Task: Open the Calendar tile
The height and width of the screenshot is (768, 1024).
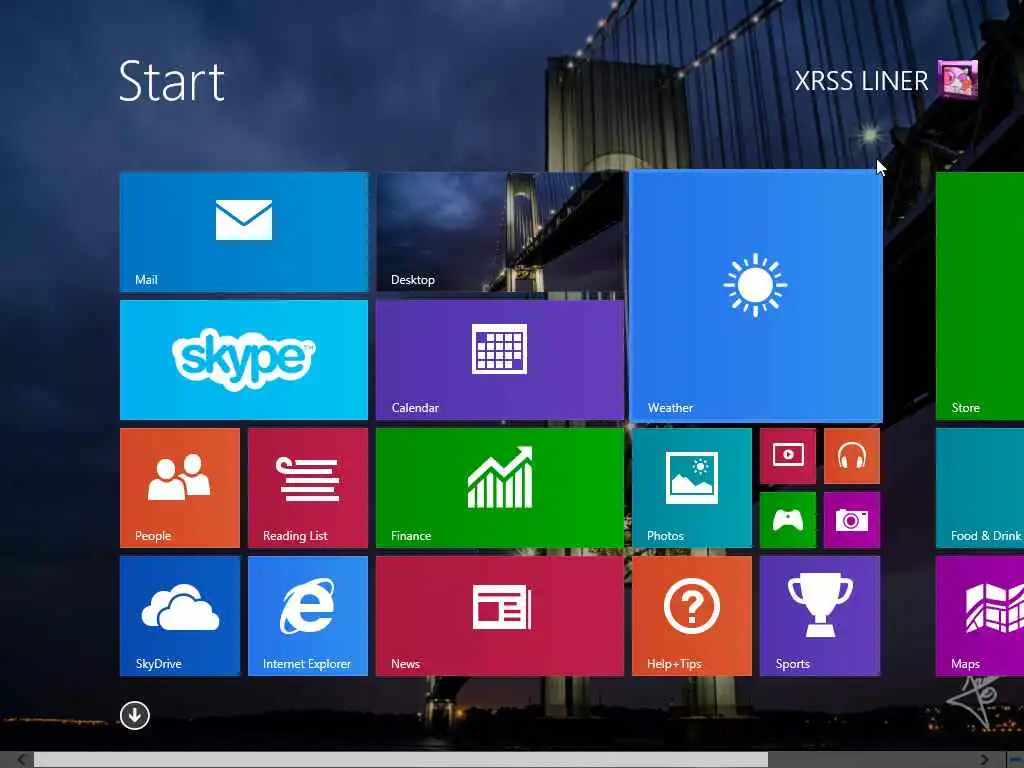Action: pyautogui.click(x=500, y=360)
